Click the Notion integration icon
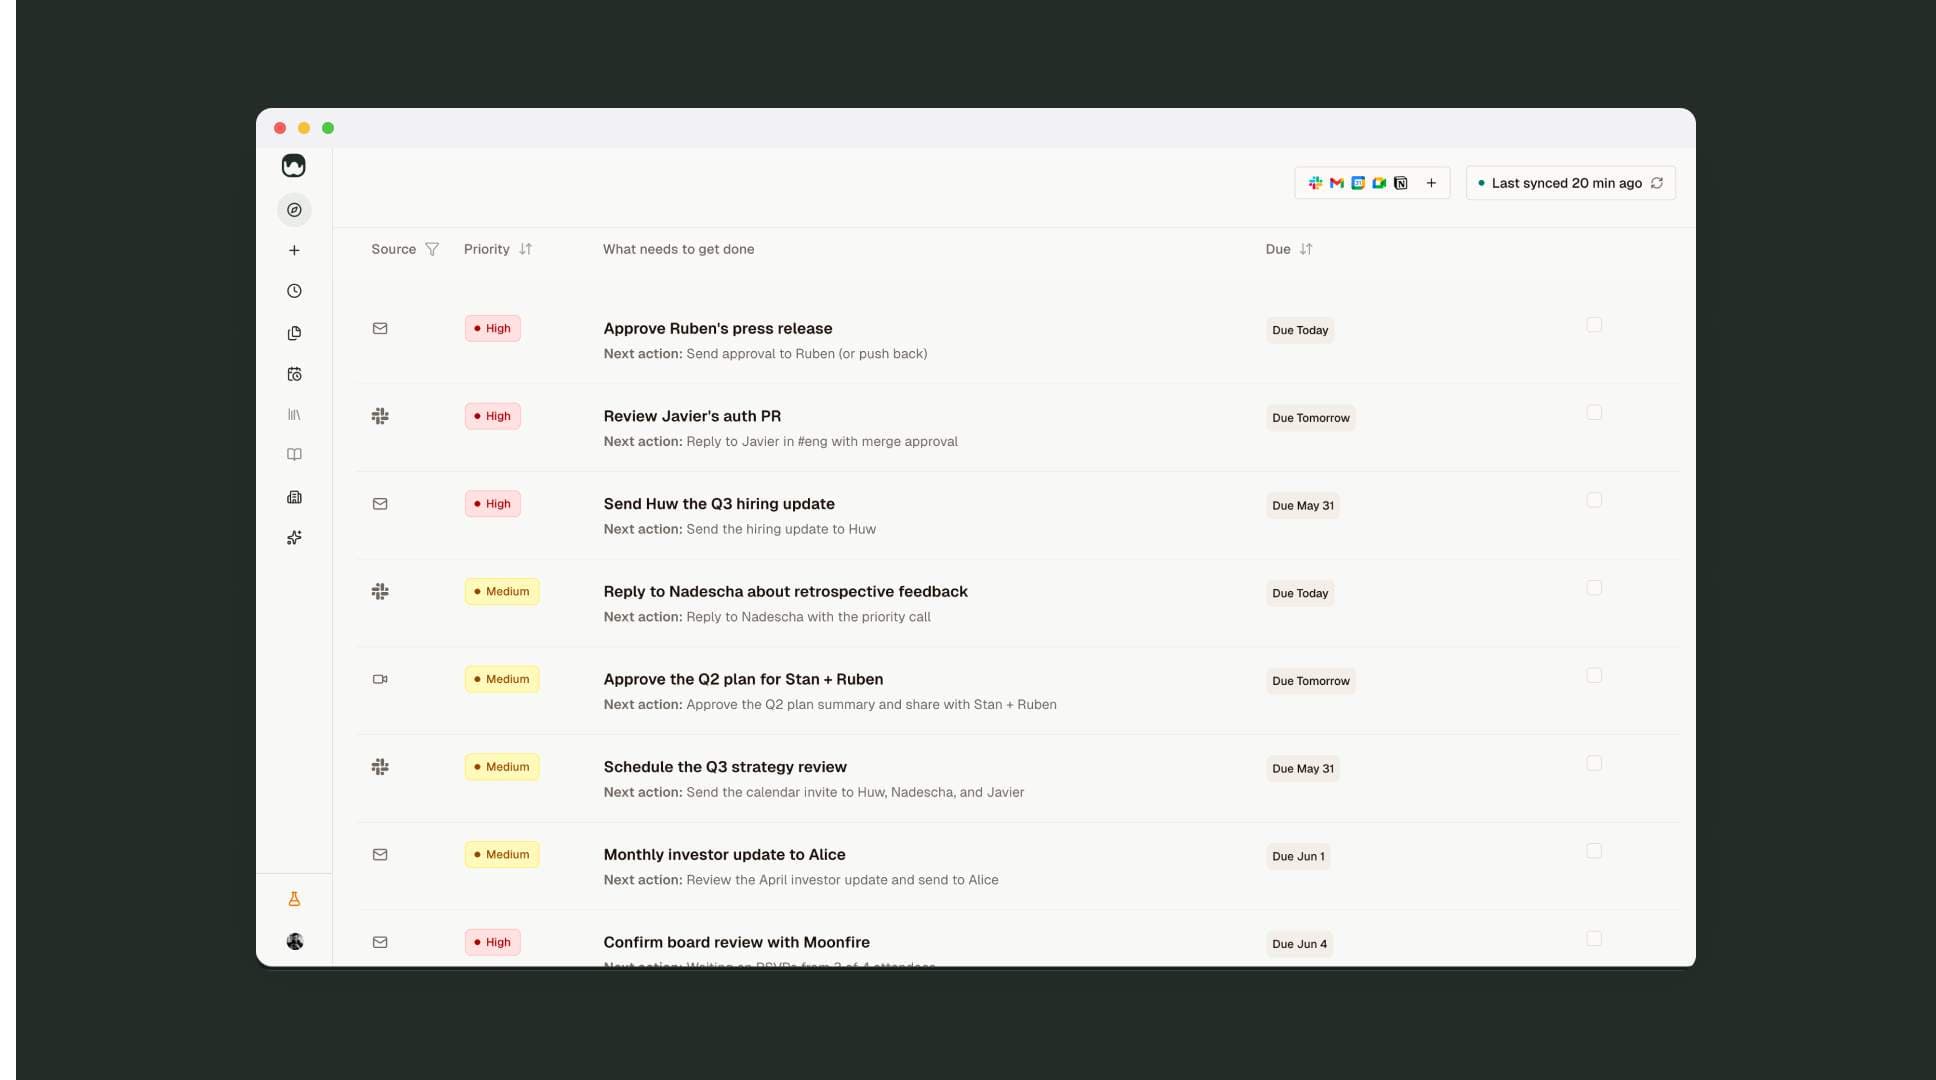 pos(1401,183)
